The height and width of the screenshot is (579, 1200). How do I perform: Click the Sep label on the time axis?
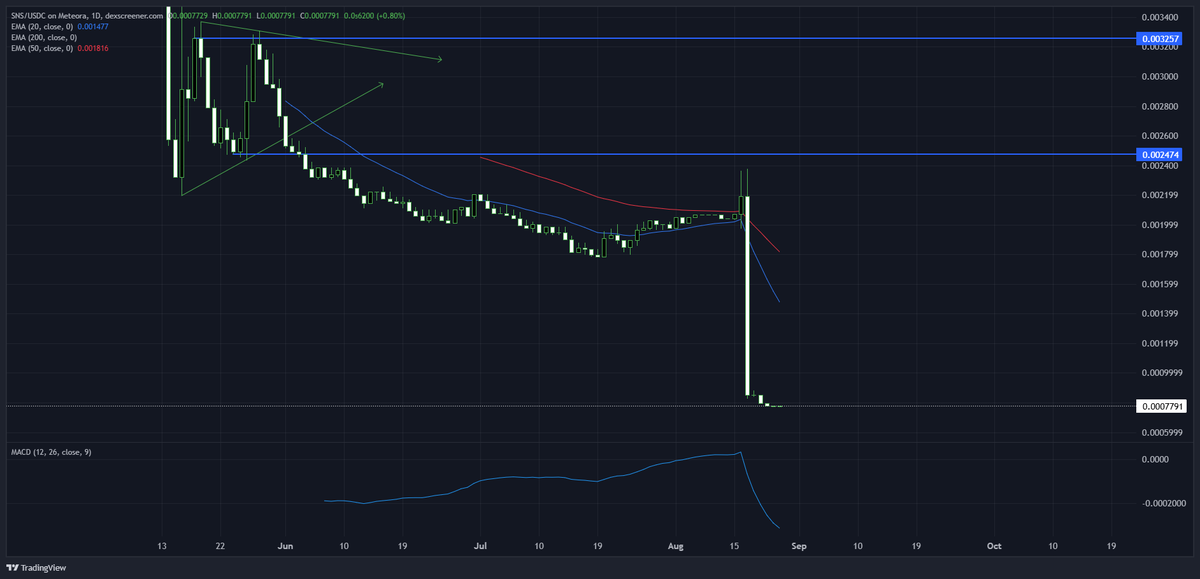[798, 546]
